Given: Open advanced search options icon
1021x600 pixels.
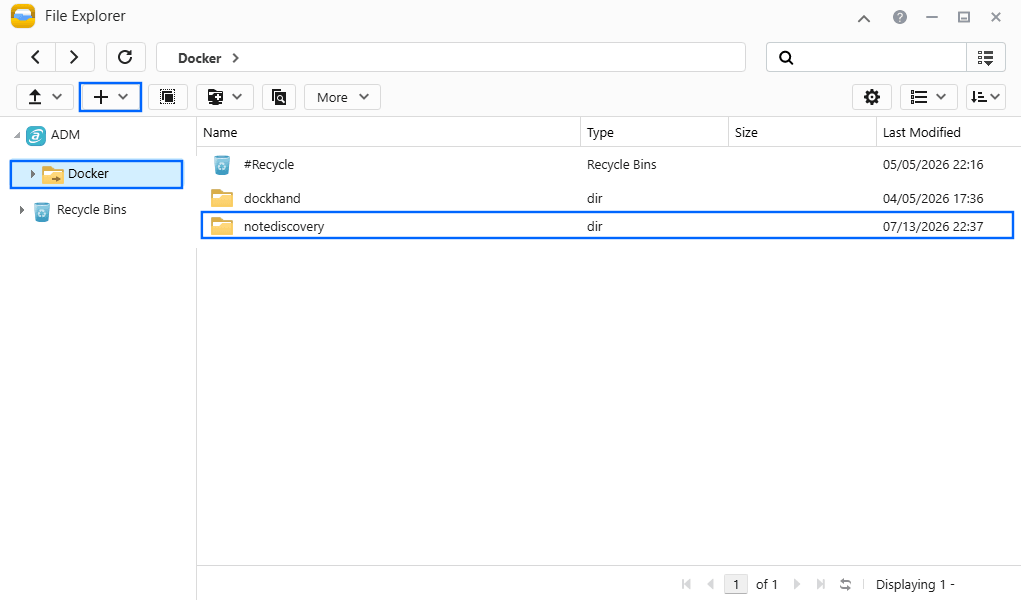Looking at the screenshot, I should 986,57.
